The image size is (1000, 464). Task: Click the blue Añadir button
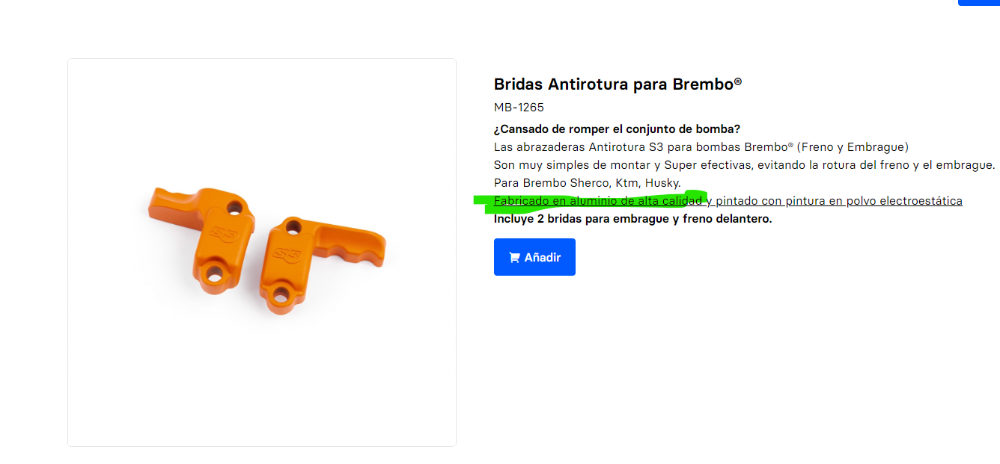534,257
